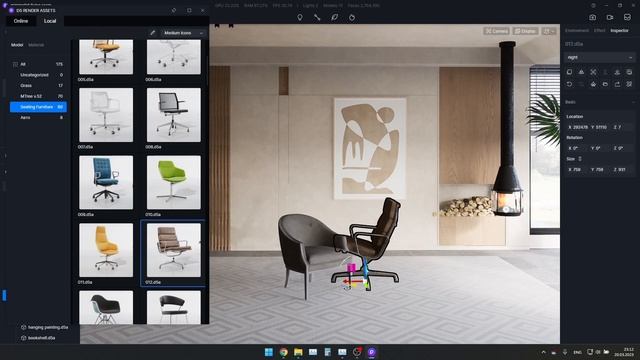Click the Camera button in viewport

tap(496, 31)
